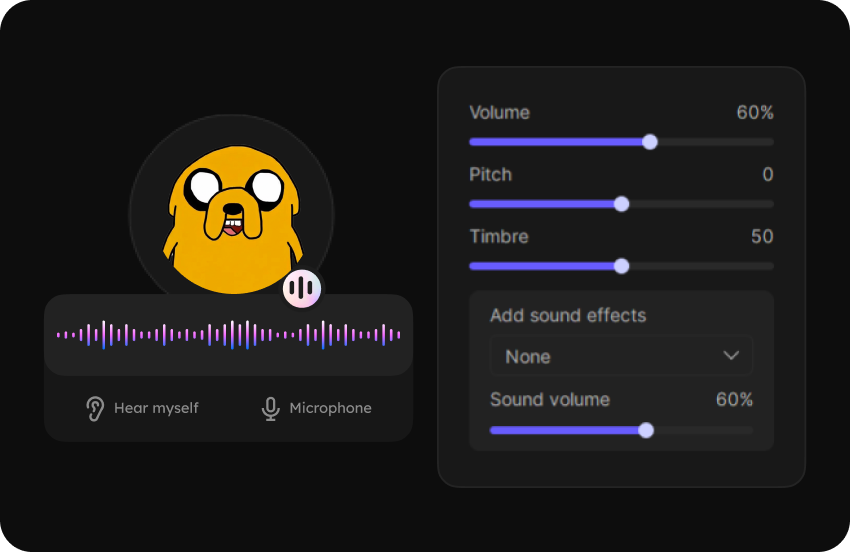This screenshot has width=850, height=552.
Task: Expand the dropdown chevron arrow
Action: [731, 356]
